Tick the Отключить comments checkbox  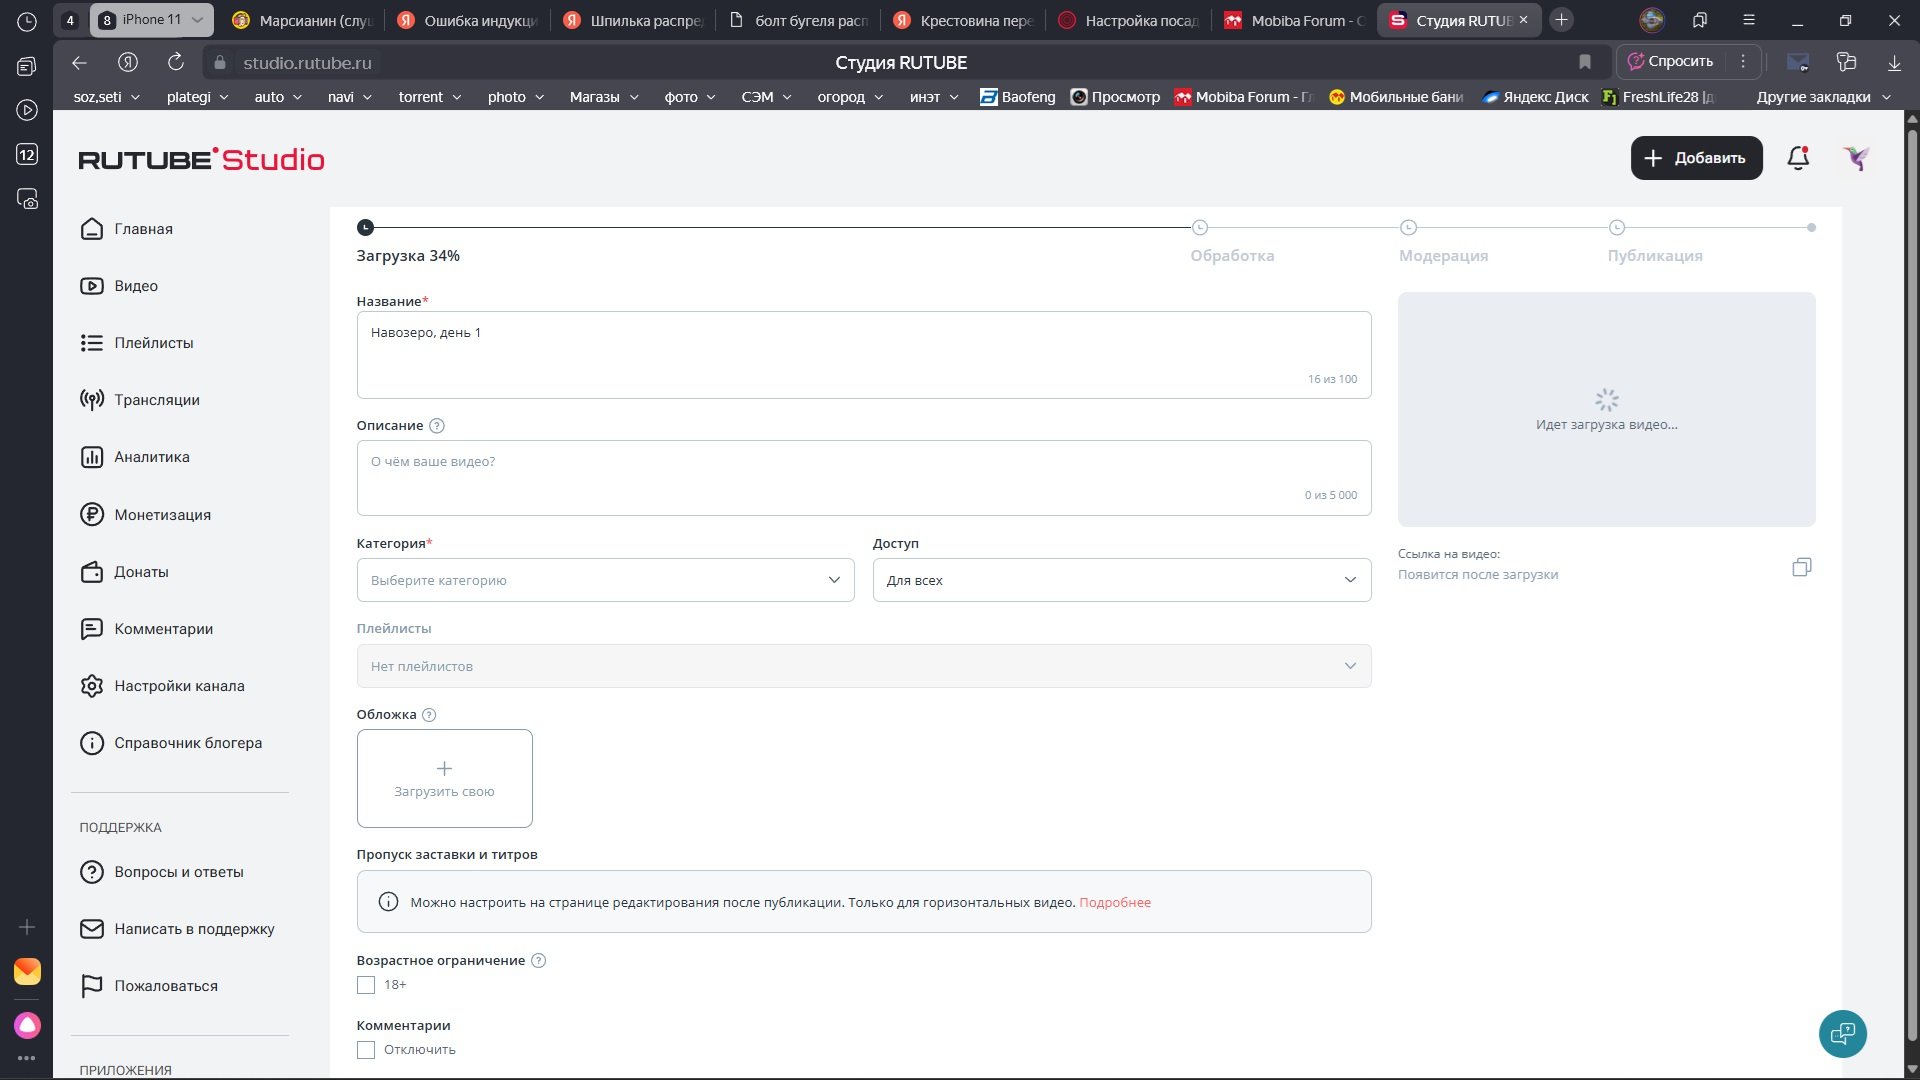pyautogui.click(x=366, y=1050)
